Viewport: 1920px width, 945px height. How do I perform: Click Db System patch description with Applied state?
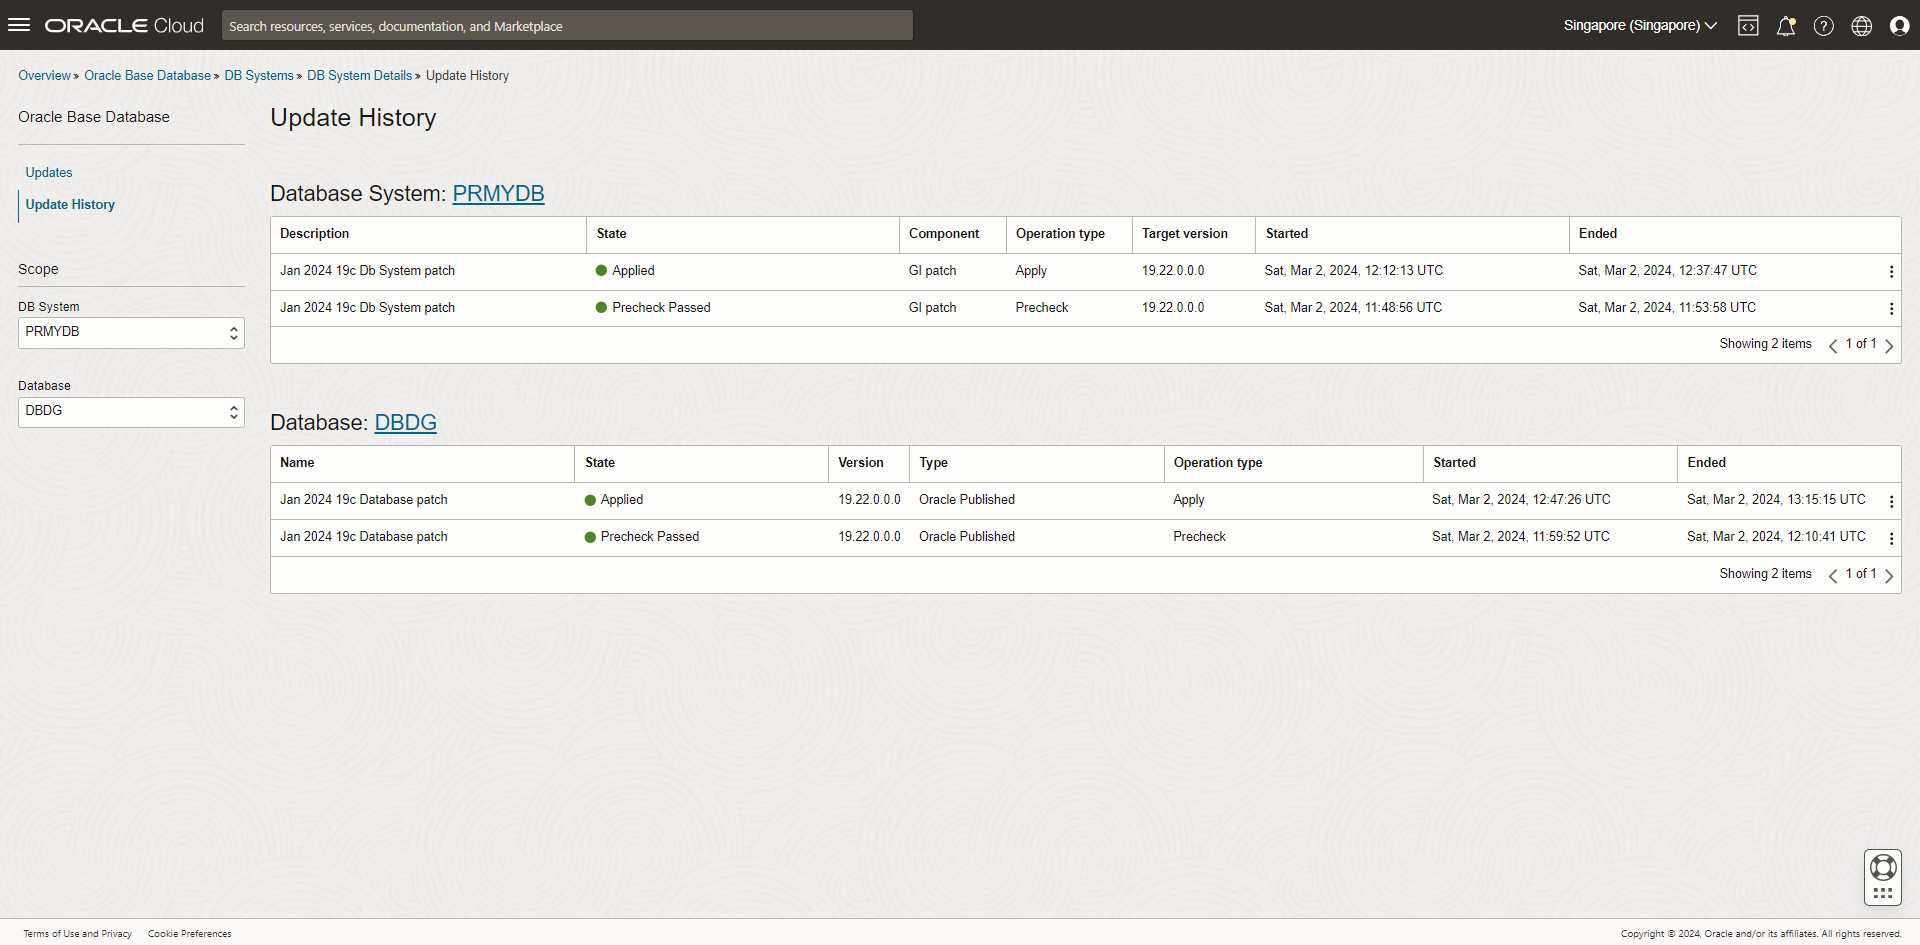[x=367, y=270]
